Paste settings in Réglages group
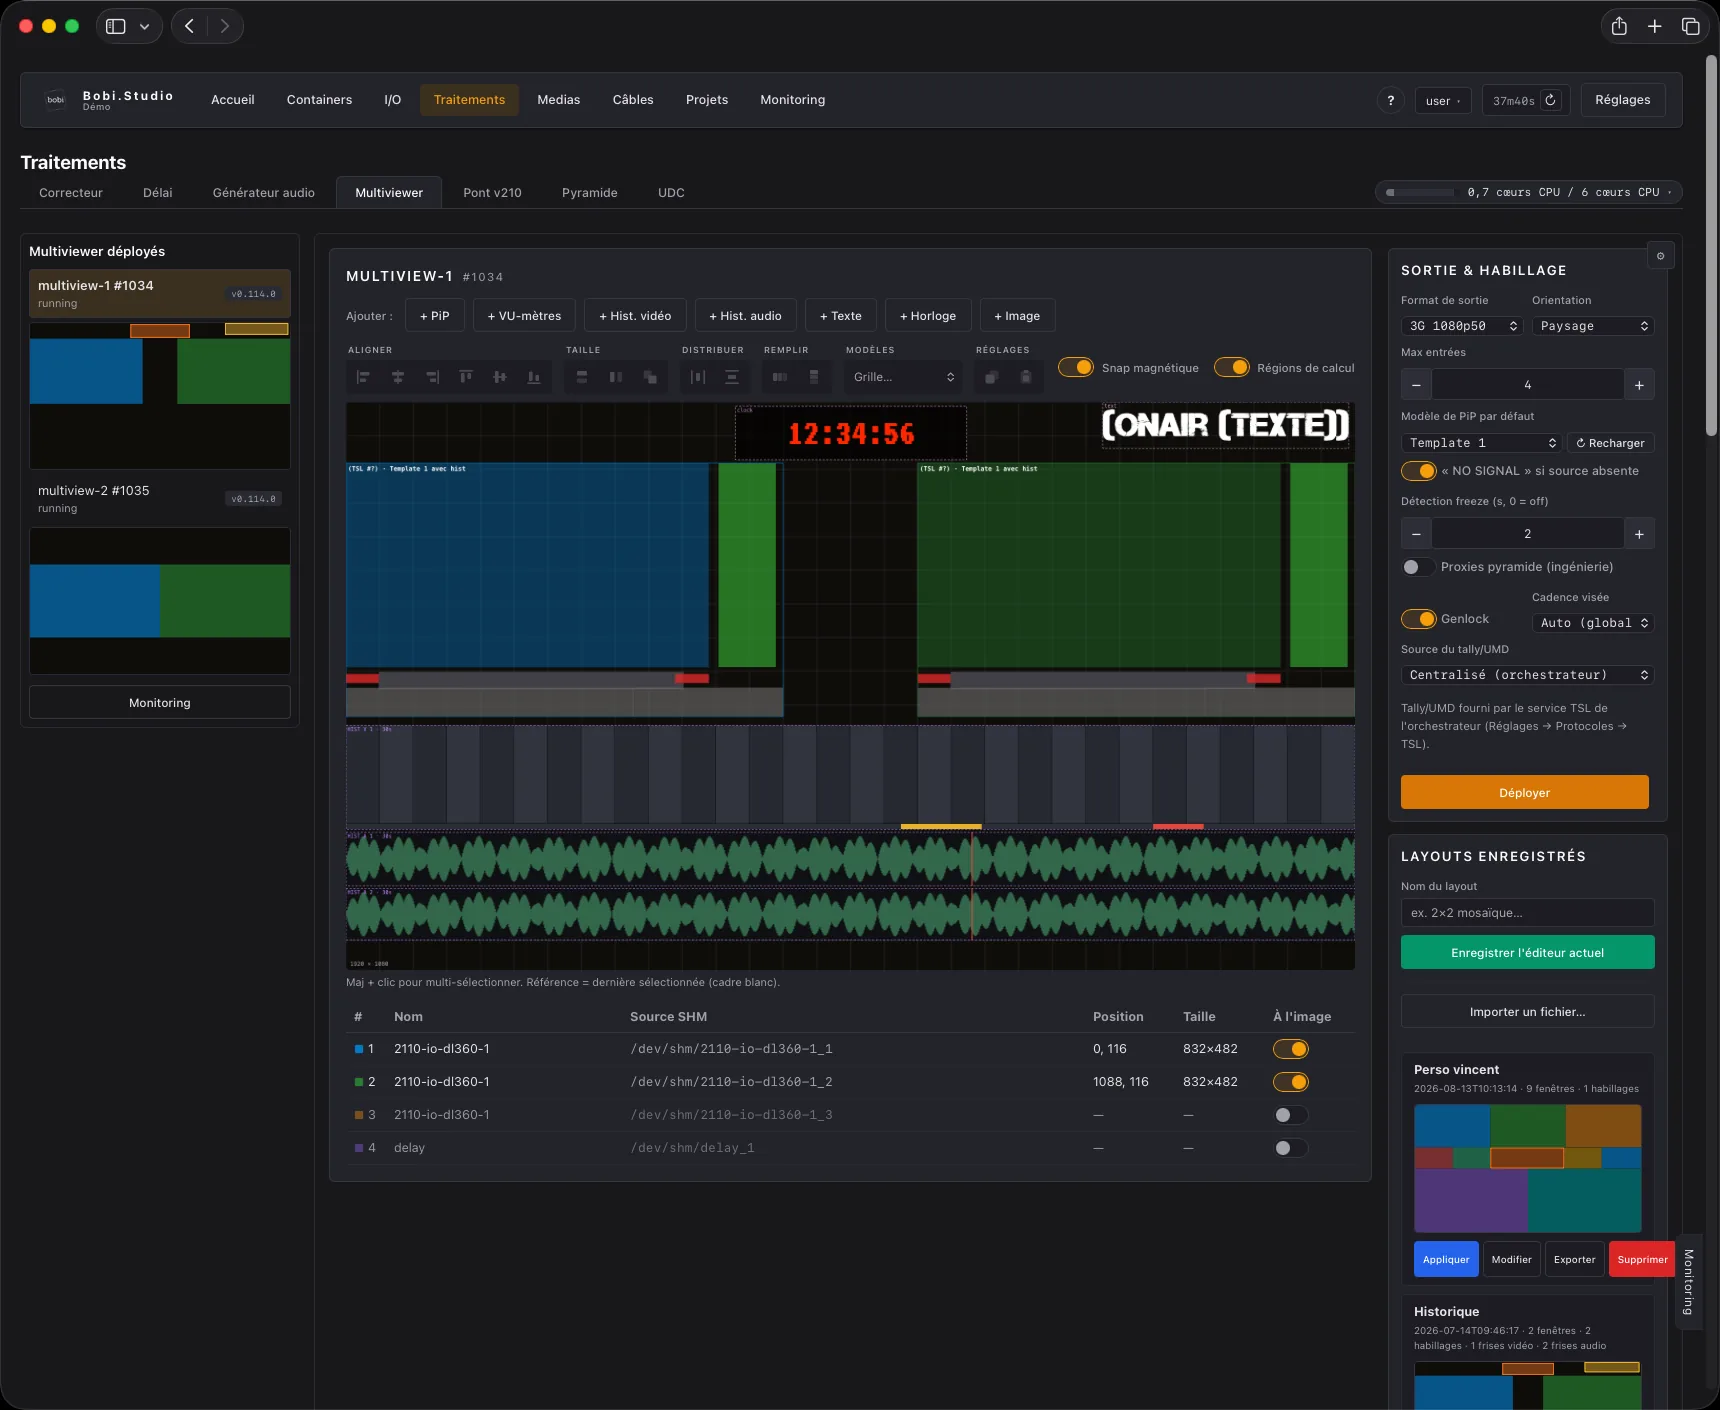The image size is (1720, 1410). pos(1026,377)
